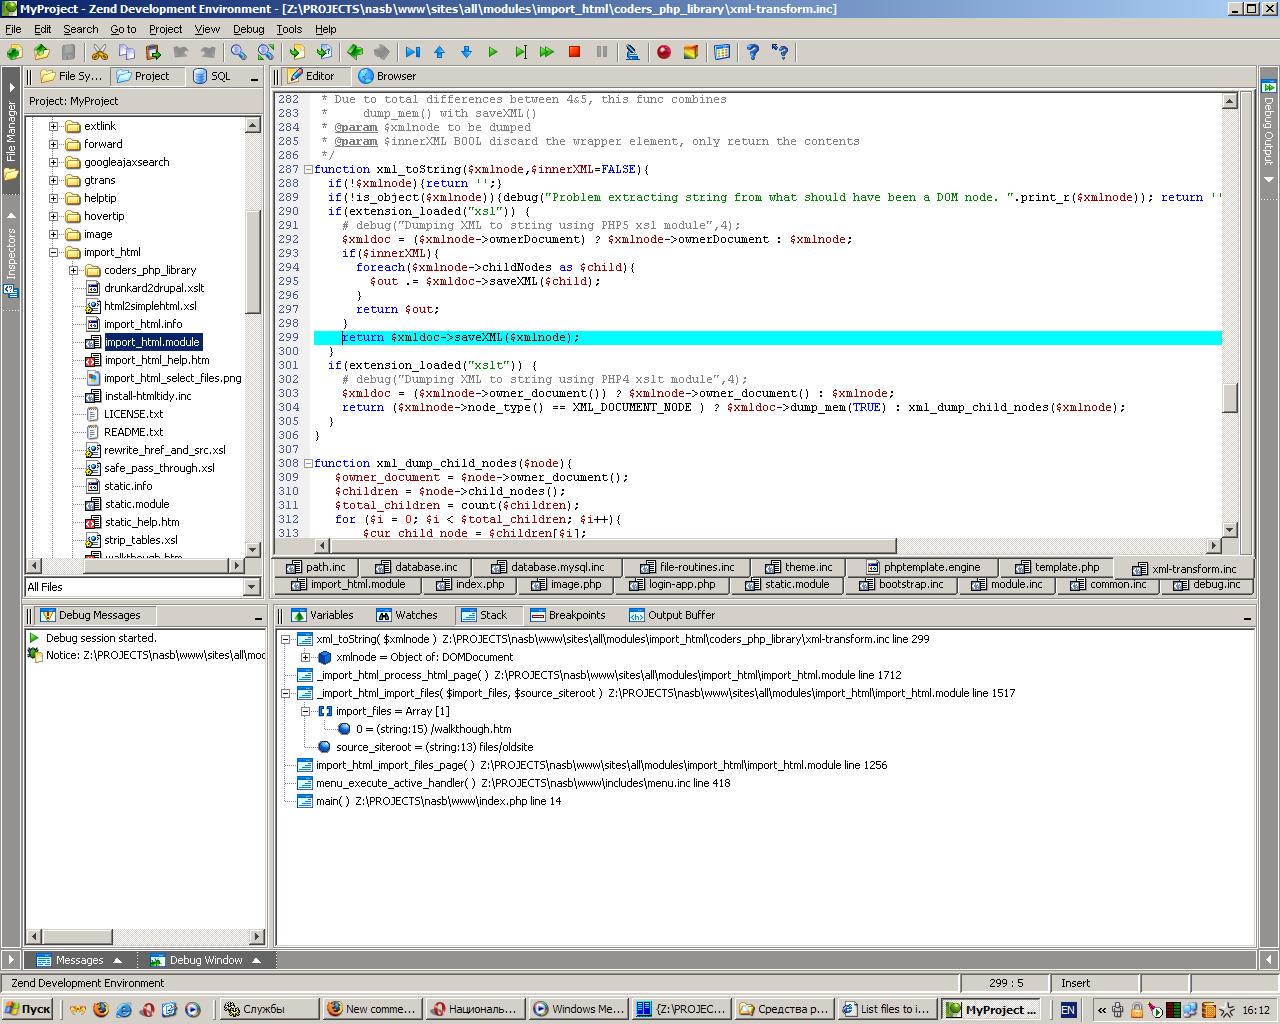1280x1024 pixels.
Task: Switch to the Breakpoints tab
Action: point(567,615)
